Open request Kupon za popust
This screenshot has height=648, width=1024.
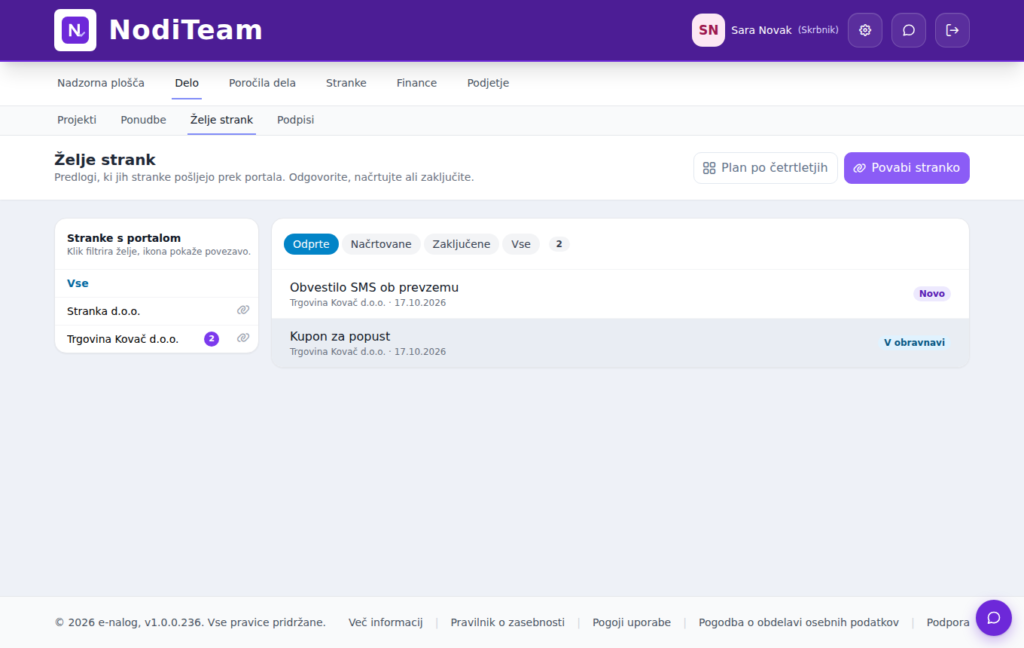click(620, 343)
